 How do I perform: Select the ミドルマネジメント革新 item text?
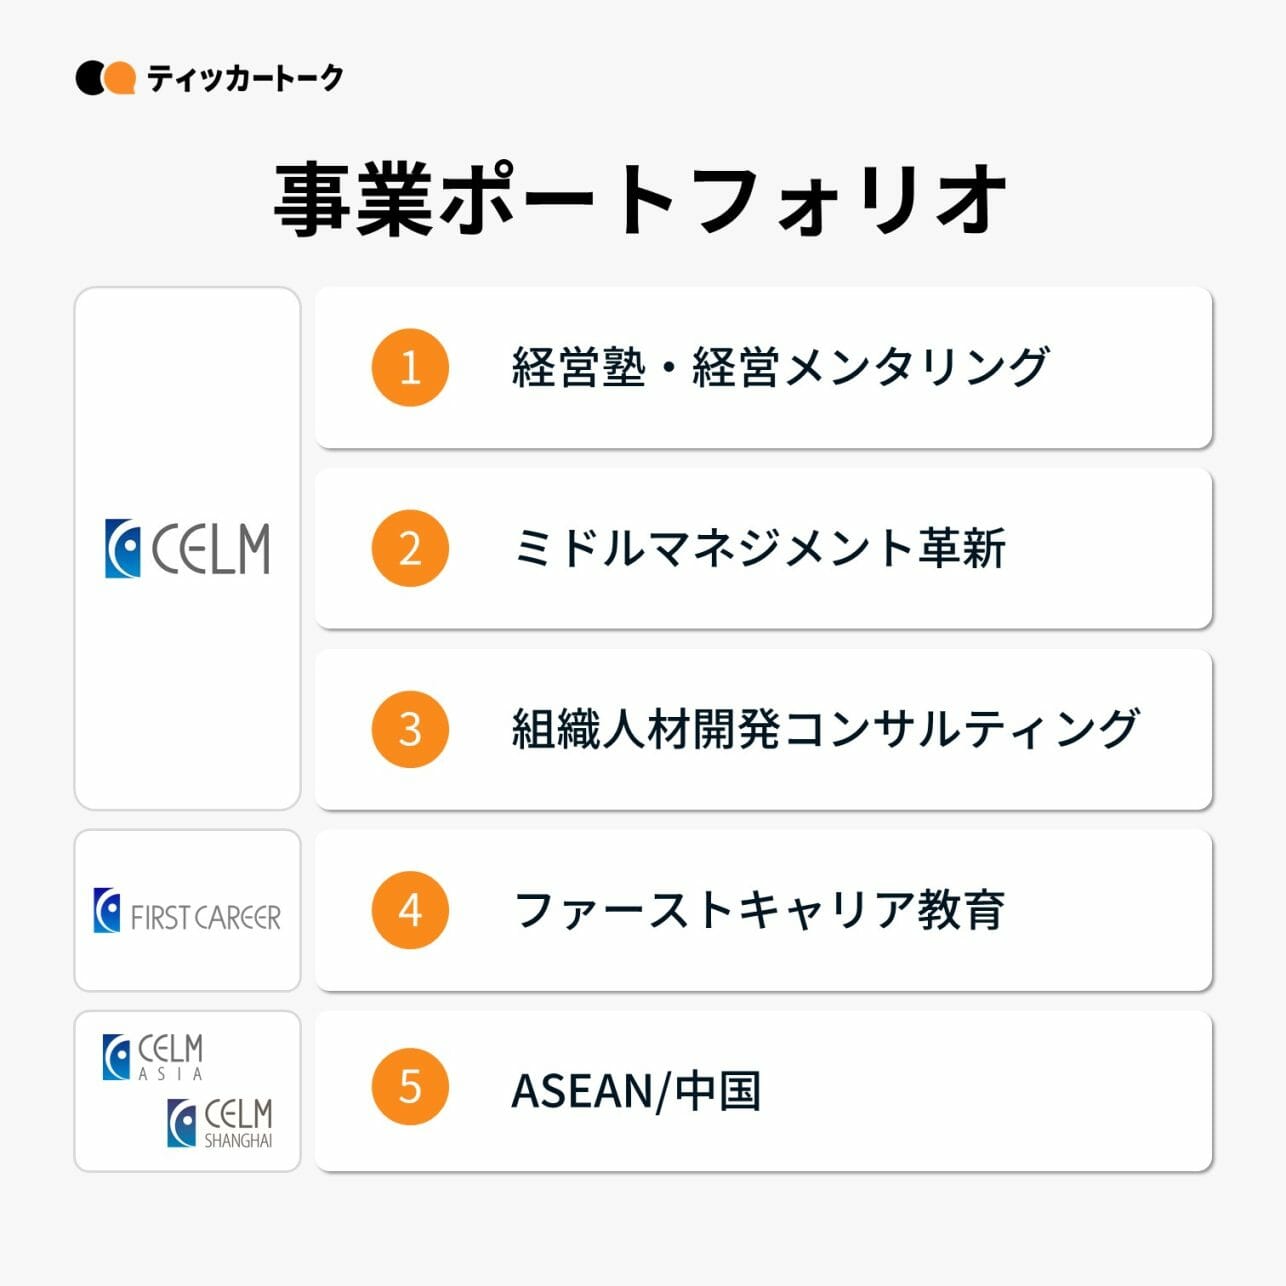coord(759,548)
